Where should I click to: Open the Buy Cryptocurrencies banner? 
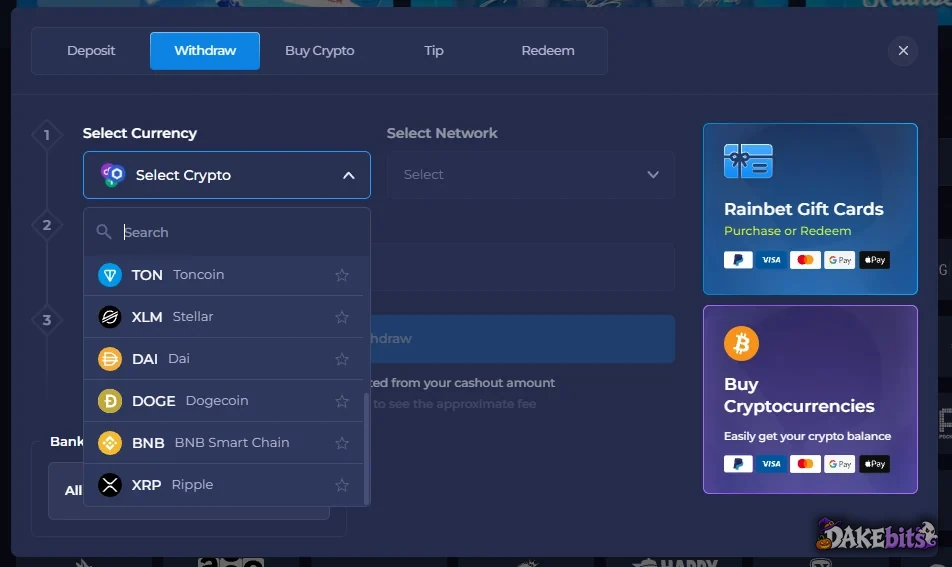point(810,399)
